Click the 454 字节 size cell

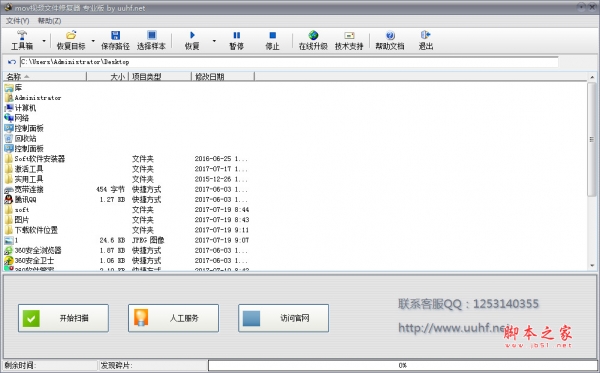point(111,189)
